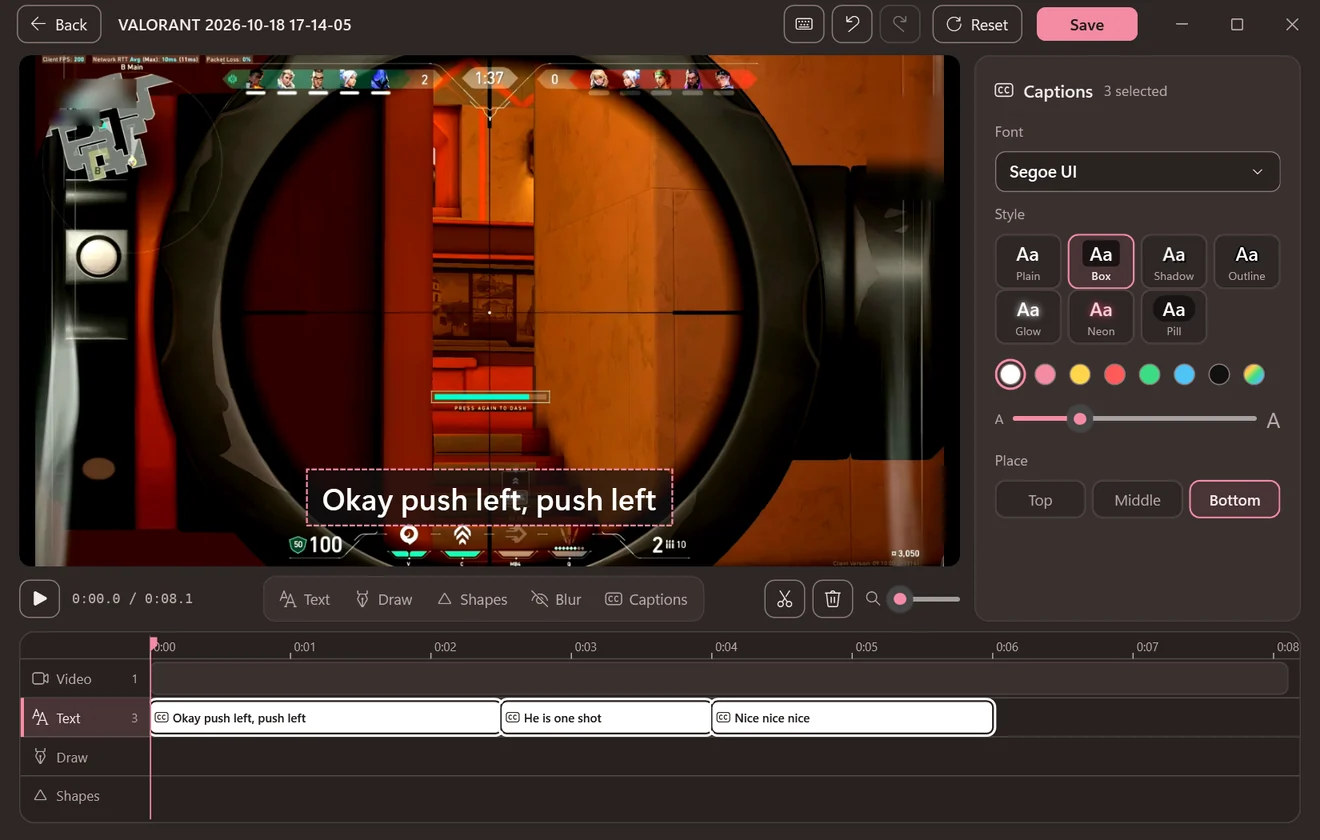This screenshot has width=1320, height=840.
Task: Play the video preview
Action: tap(39, 599)
